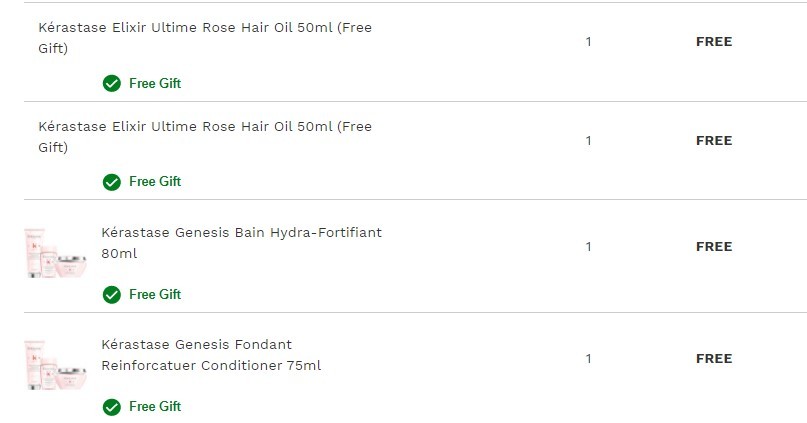Click the green checkmark in the first Elixir Ultime Rose row
Image resolution: width=807 pixels, height=423 pixels.
point(112,83)
